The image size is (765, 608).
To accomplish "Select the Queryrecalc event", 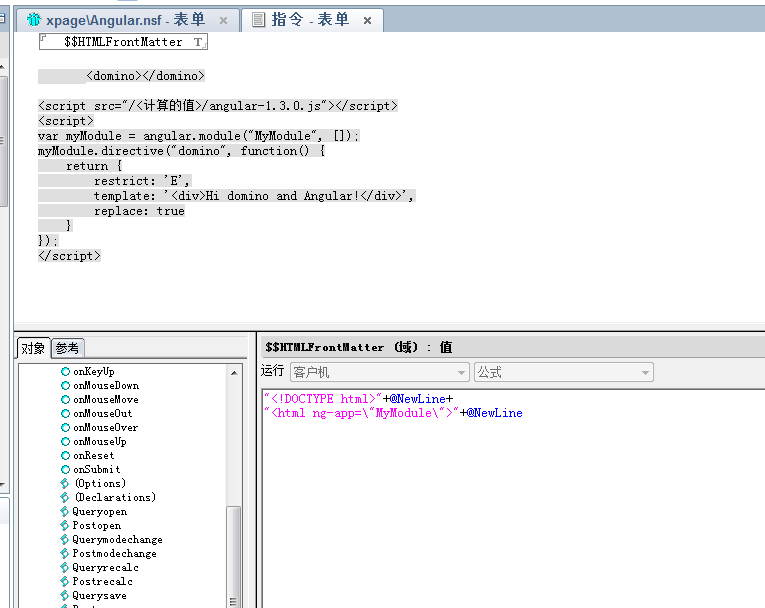I will [105, 567].
